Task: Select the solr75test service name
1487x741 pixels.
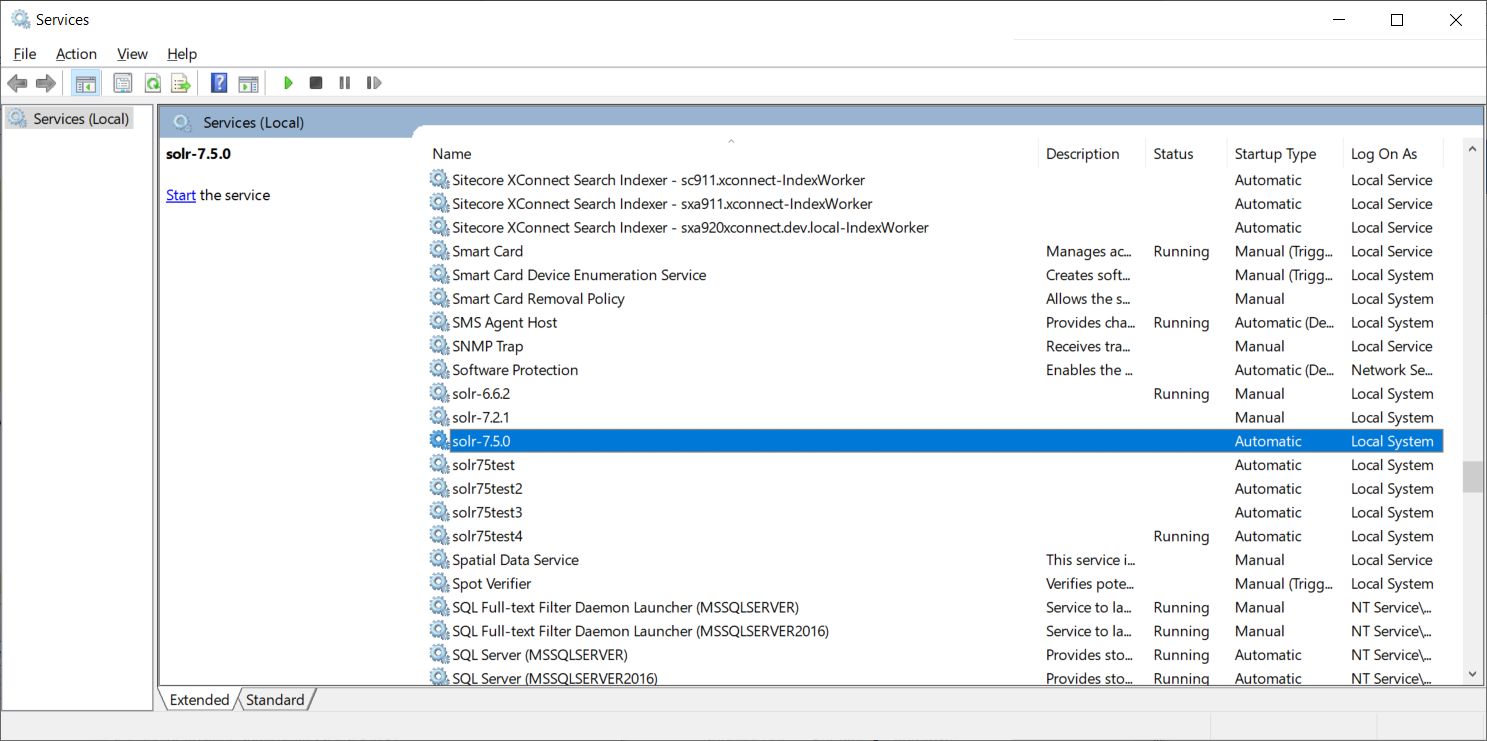Action: (483, 465)
